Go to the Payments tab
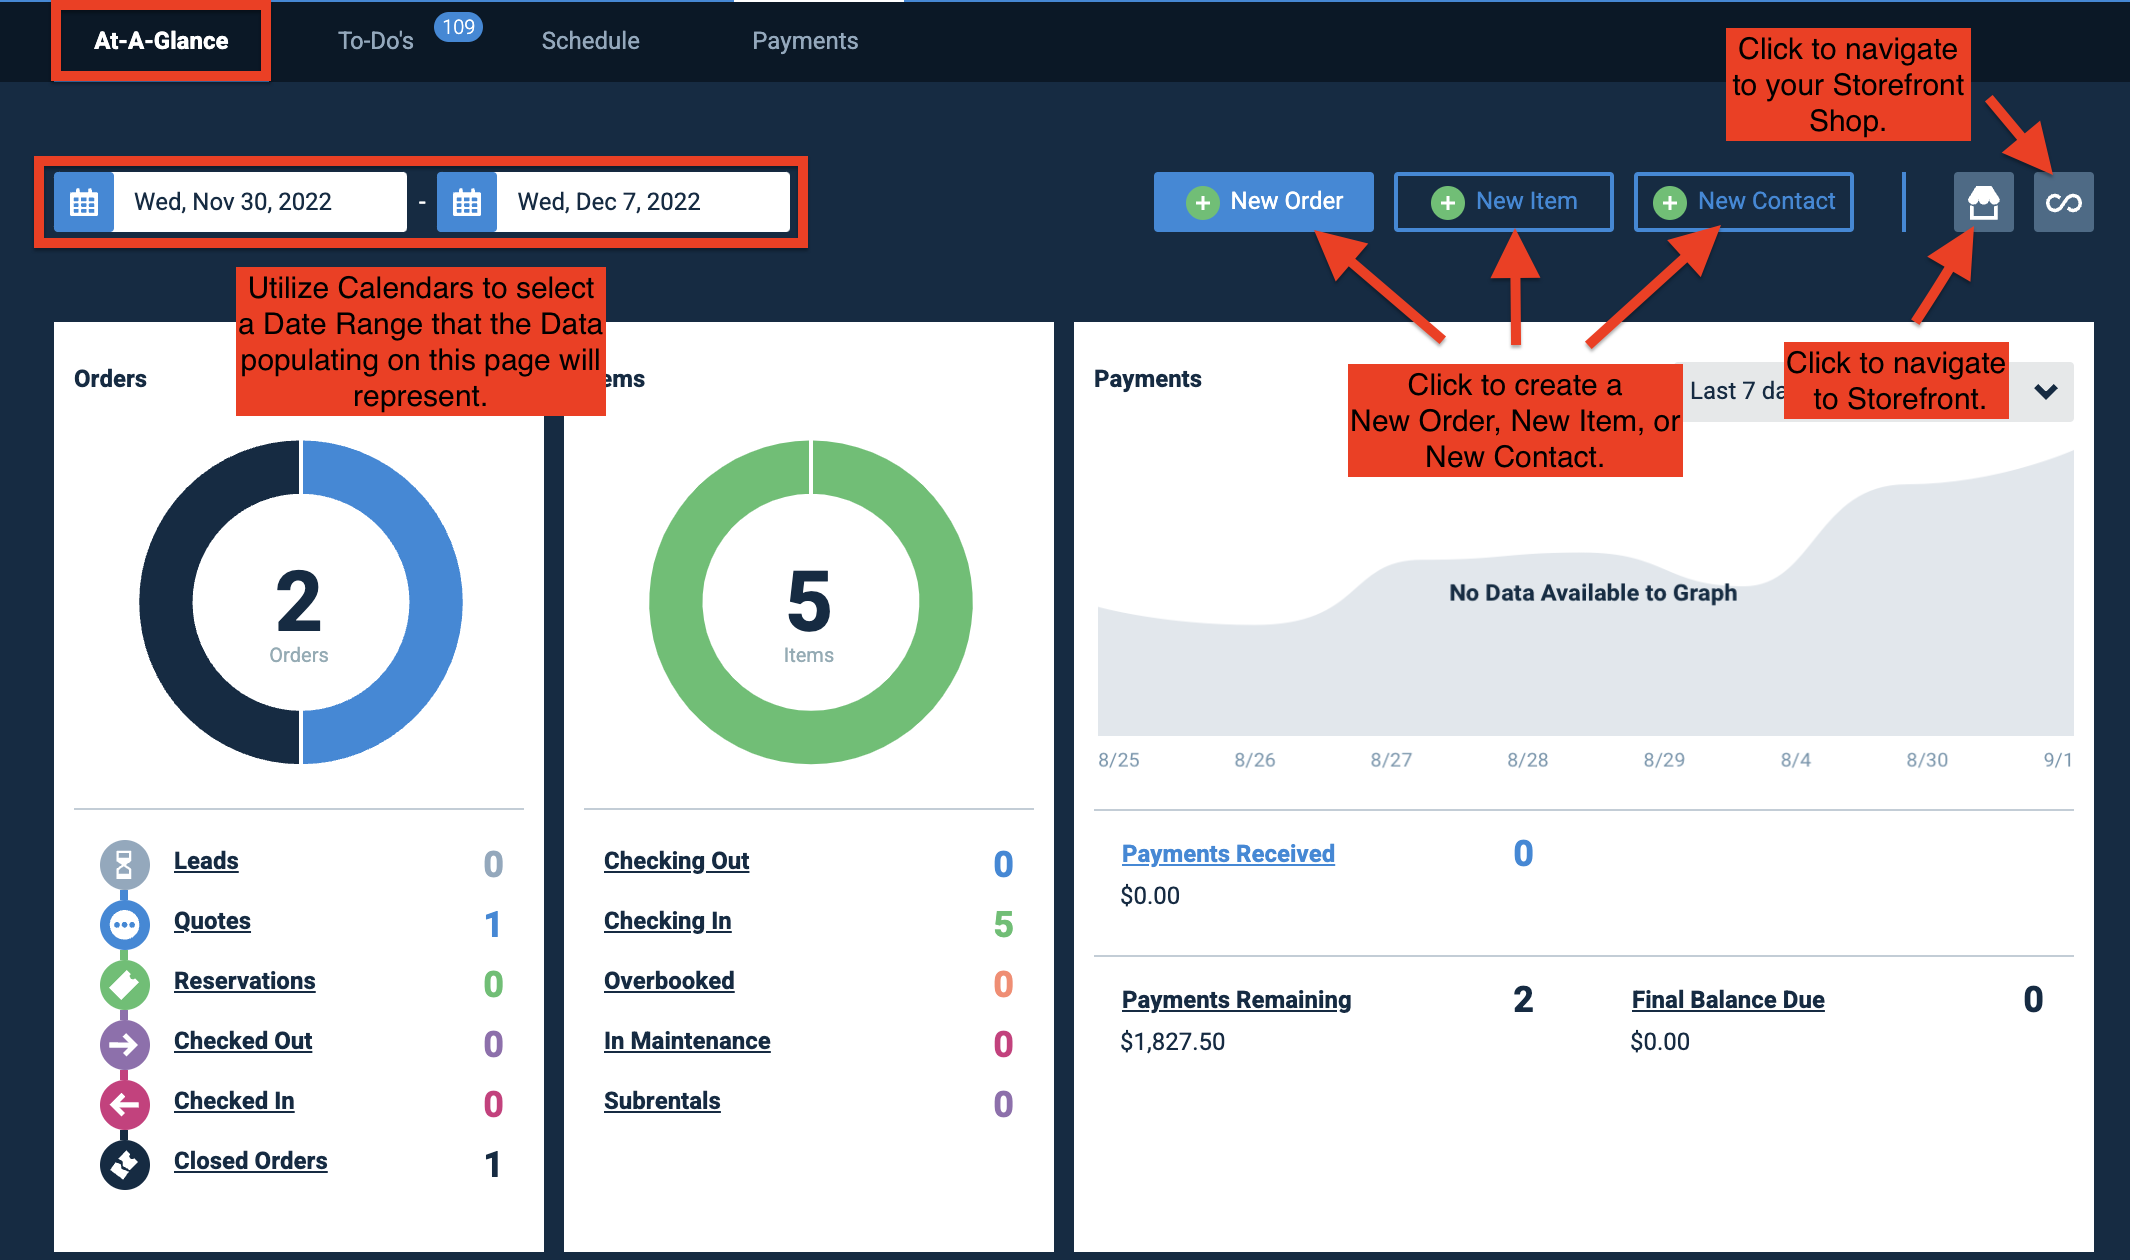 805,41
